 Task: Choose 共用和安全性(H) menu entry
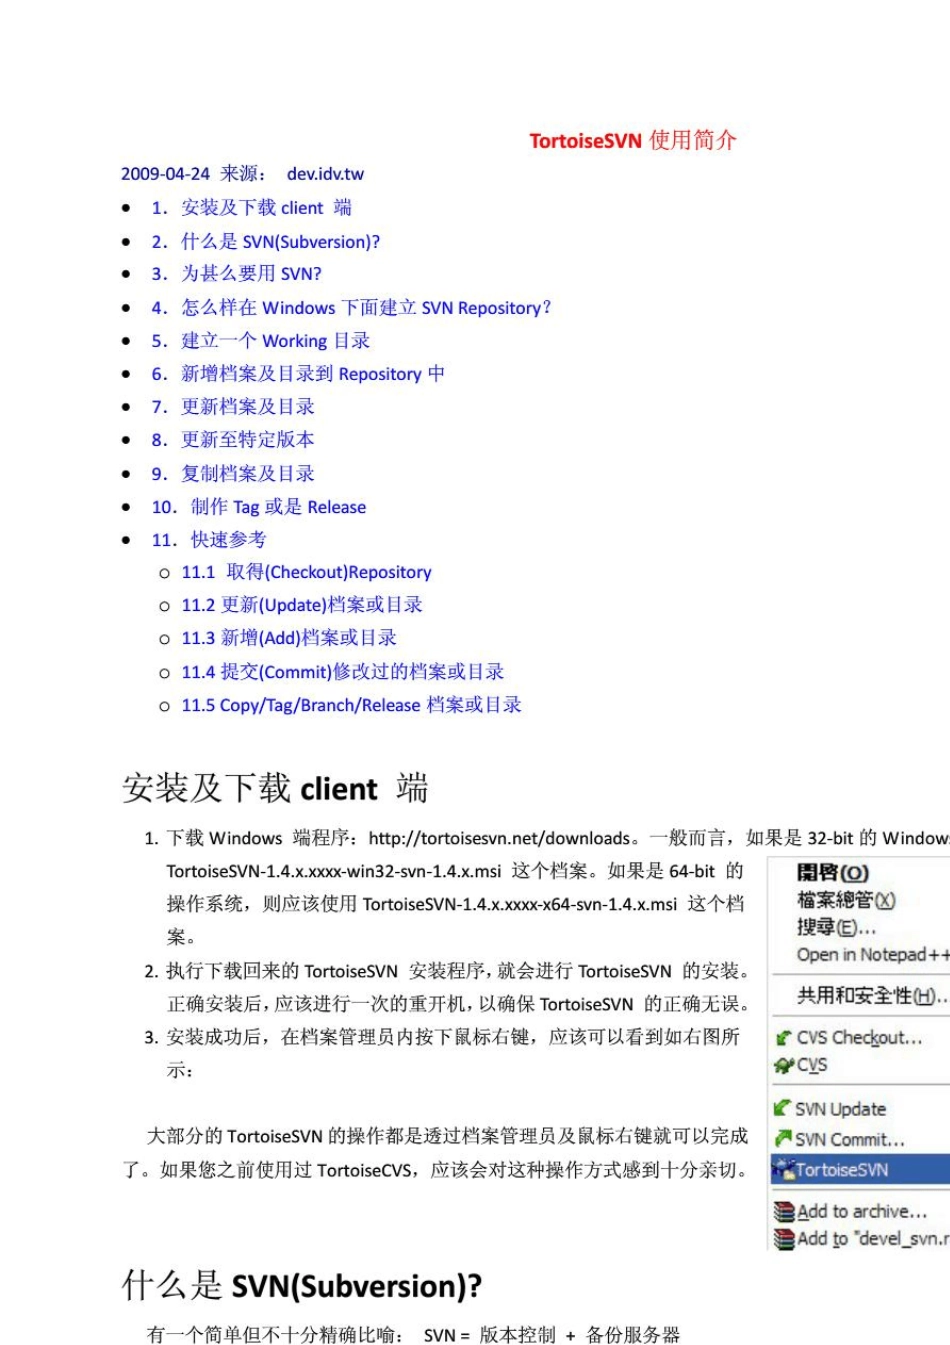click(872, 996)
